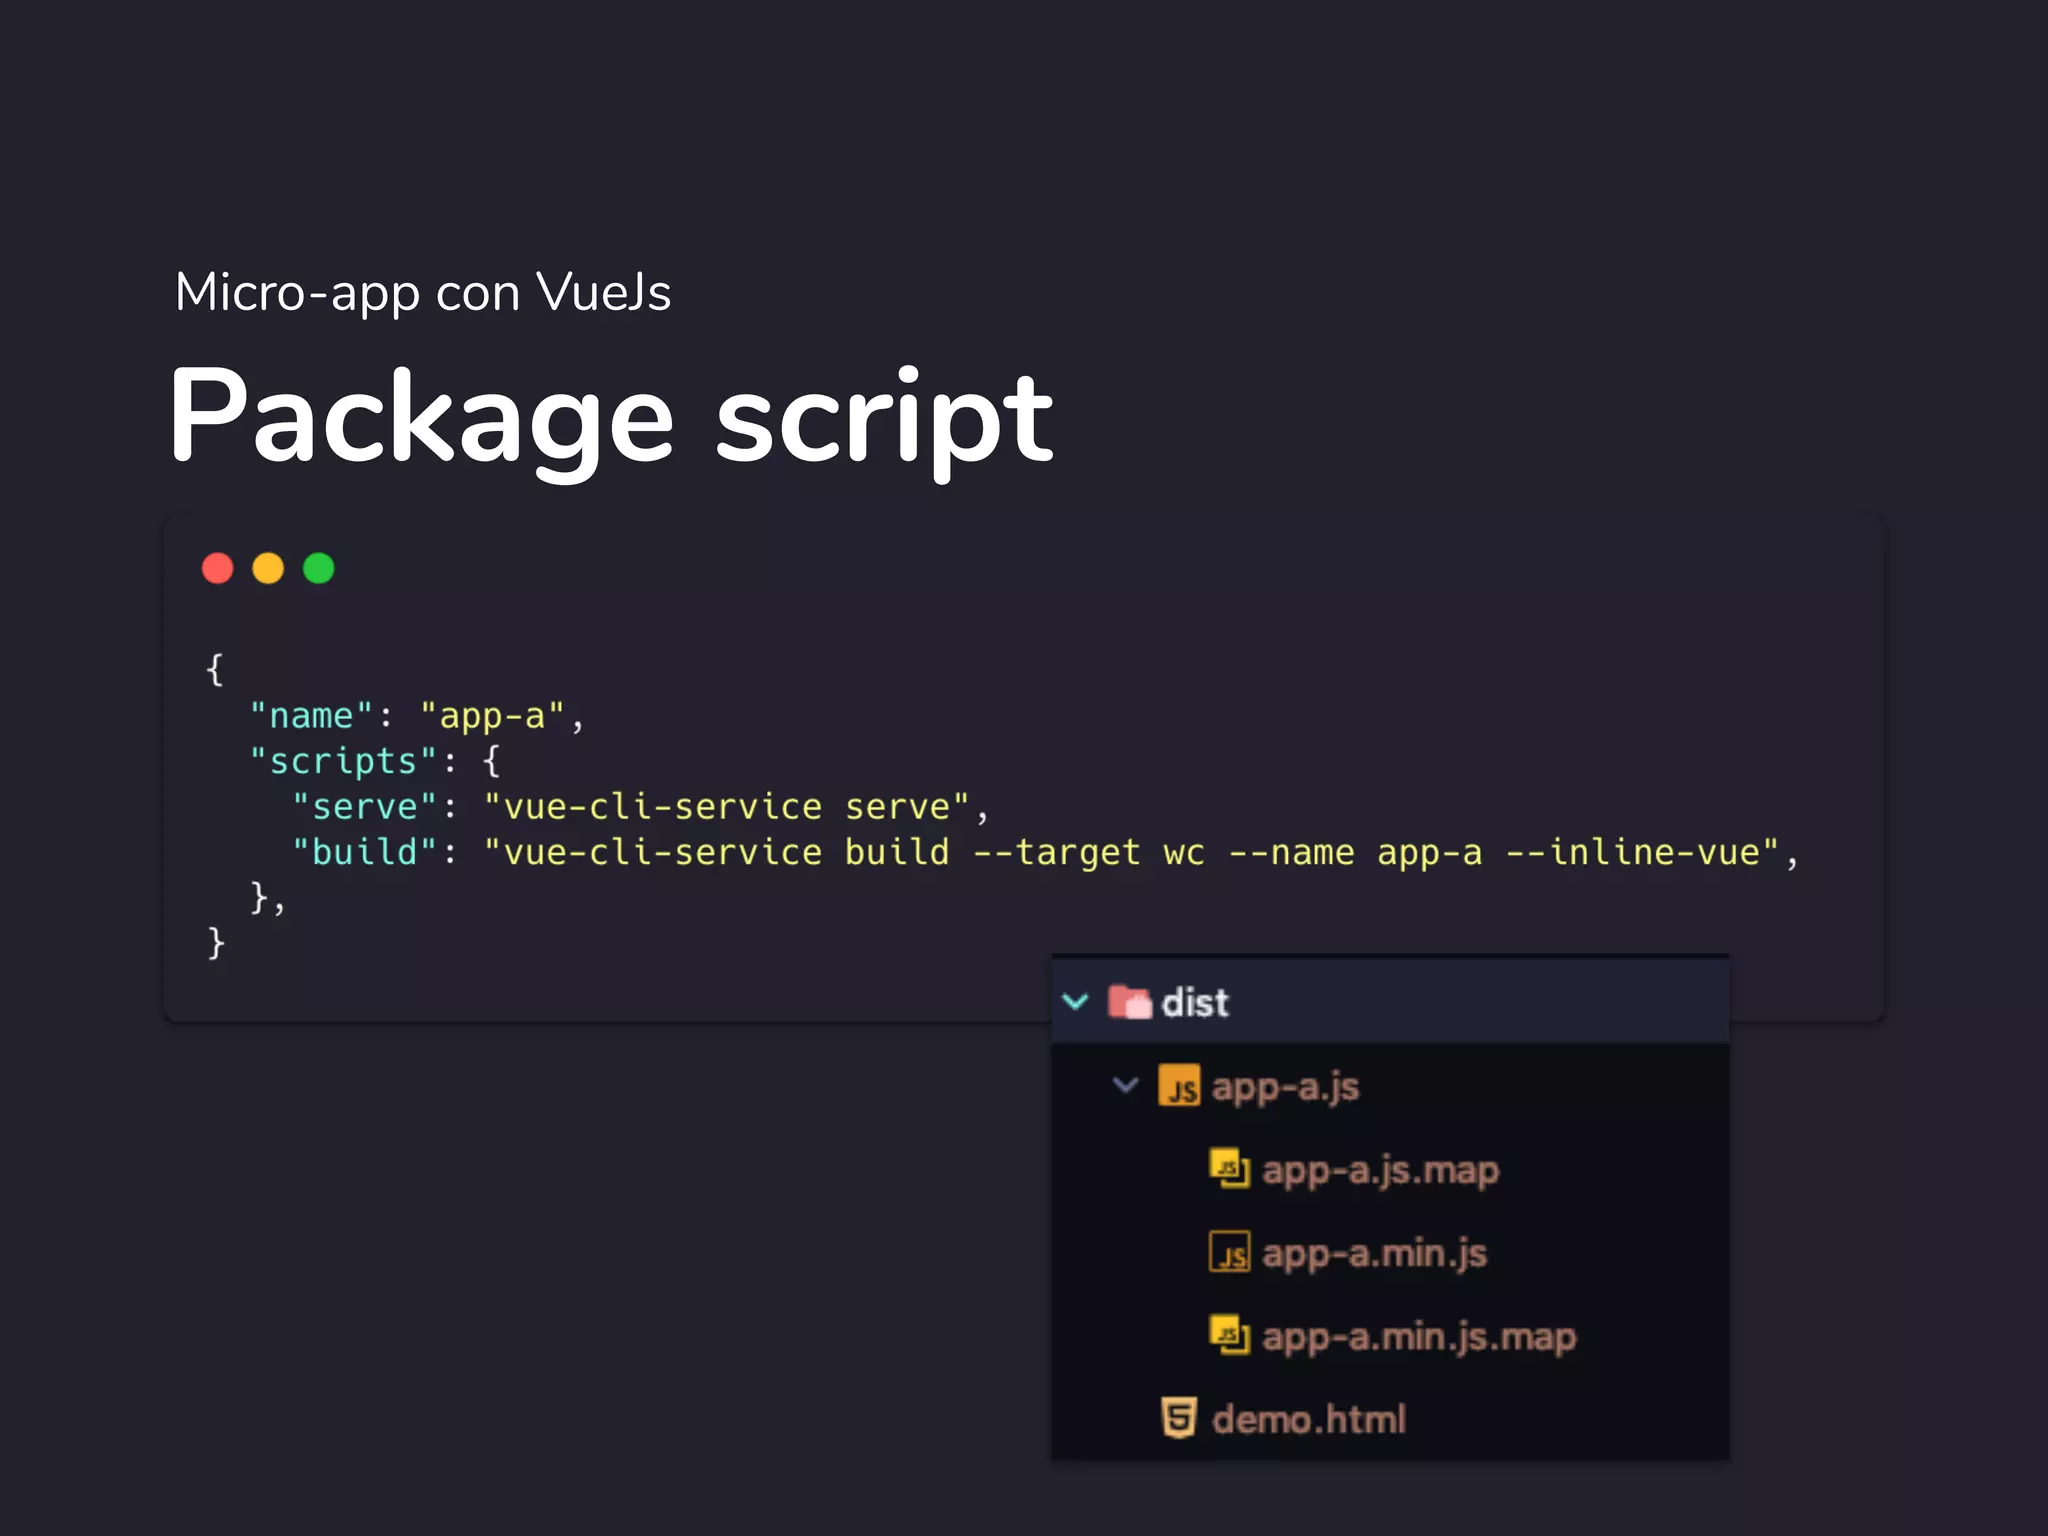2048x1536 pixels.
Task: Click the "build" script key
Action: click(365, 853)
